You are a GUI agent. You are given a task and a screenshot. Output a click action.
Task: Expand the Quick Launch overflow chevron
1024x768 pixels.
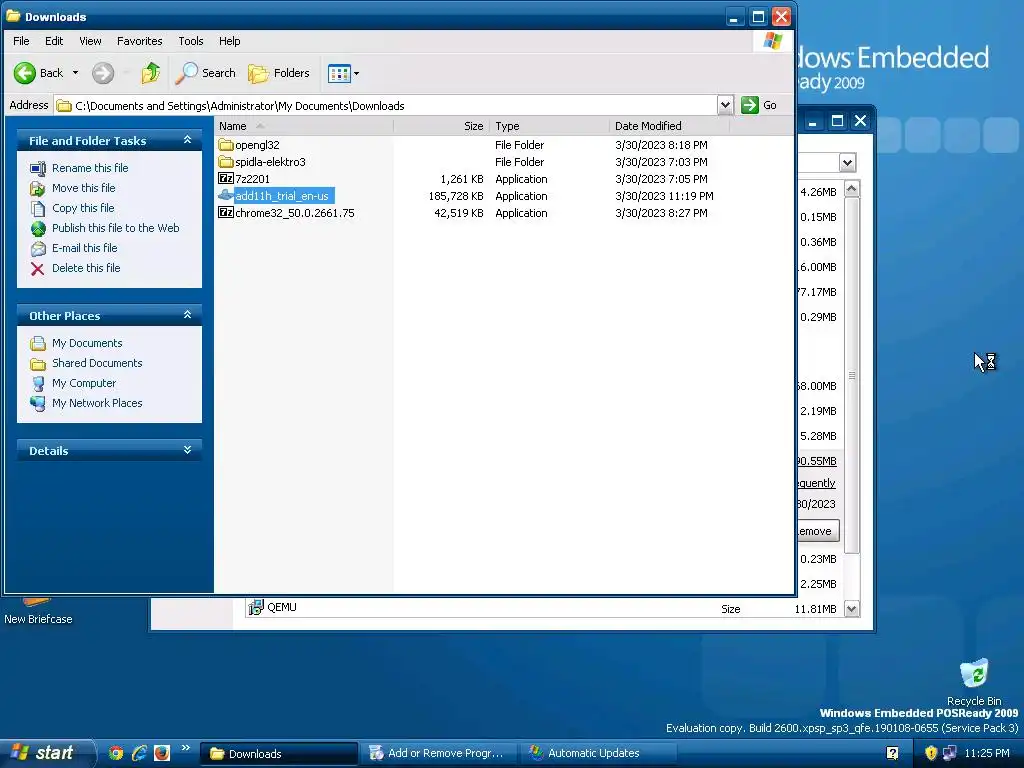pos(185,748)
